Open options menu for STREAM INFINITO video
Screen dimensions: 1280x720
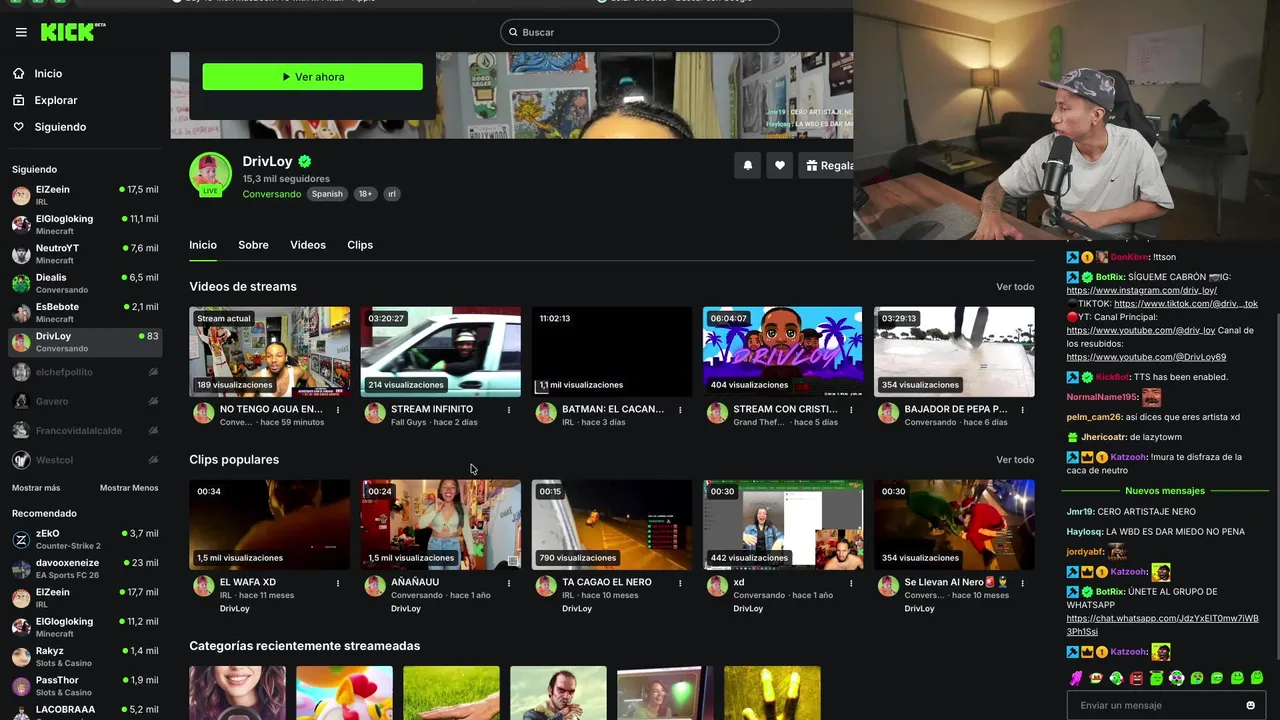coord(509,410)
